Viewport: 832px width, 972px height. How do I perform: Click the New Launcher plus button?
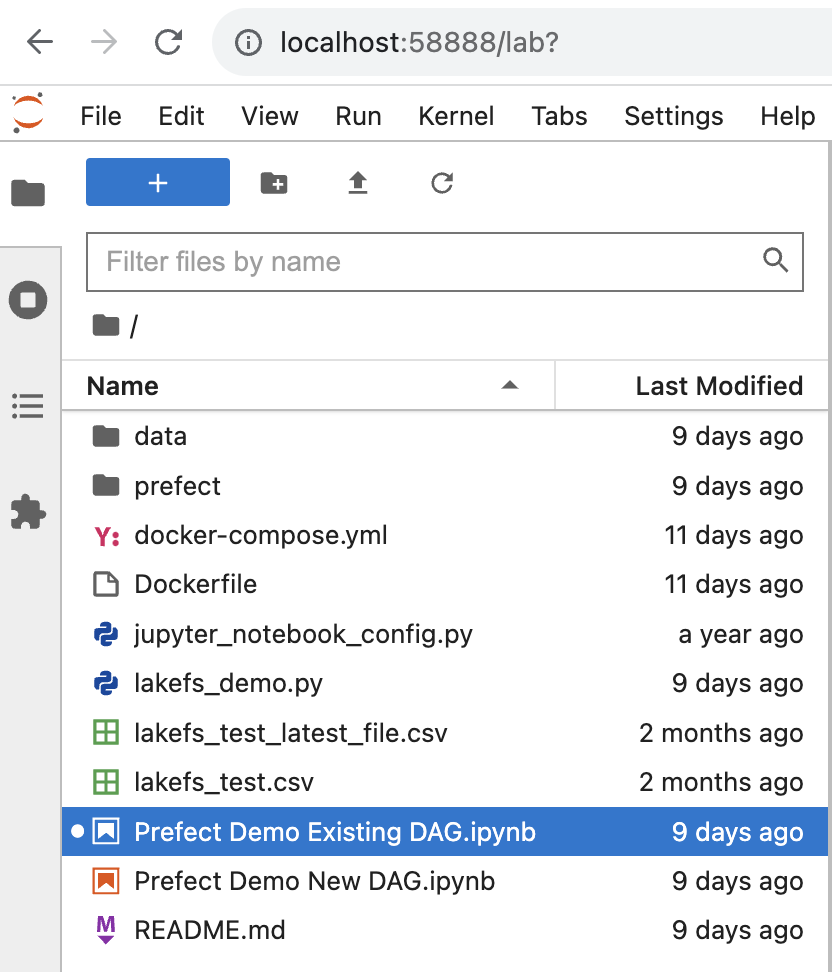coord(157,182)
